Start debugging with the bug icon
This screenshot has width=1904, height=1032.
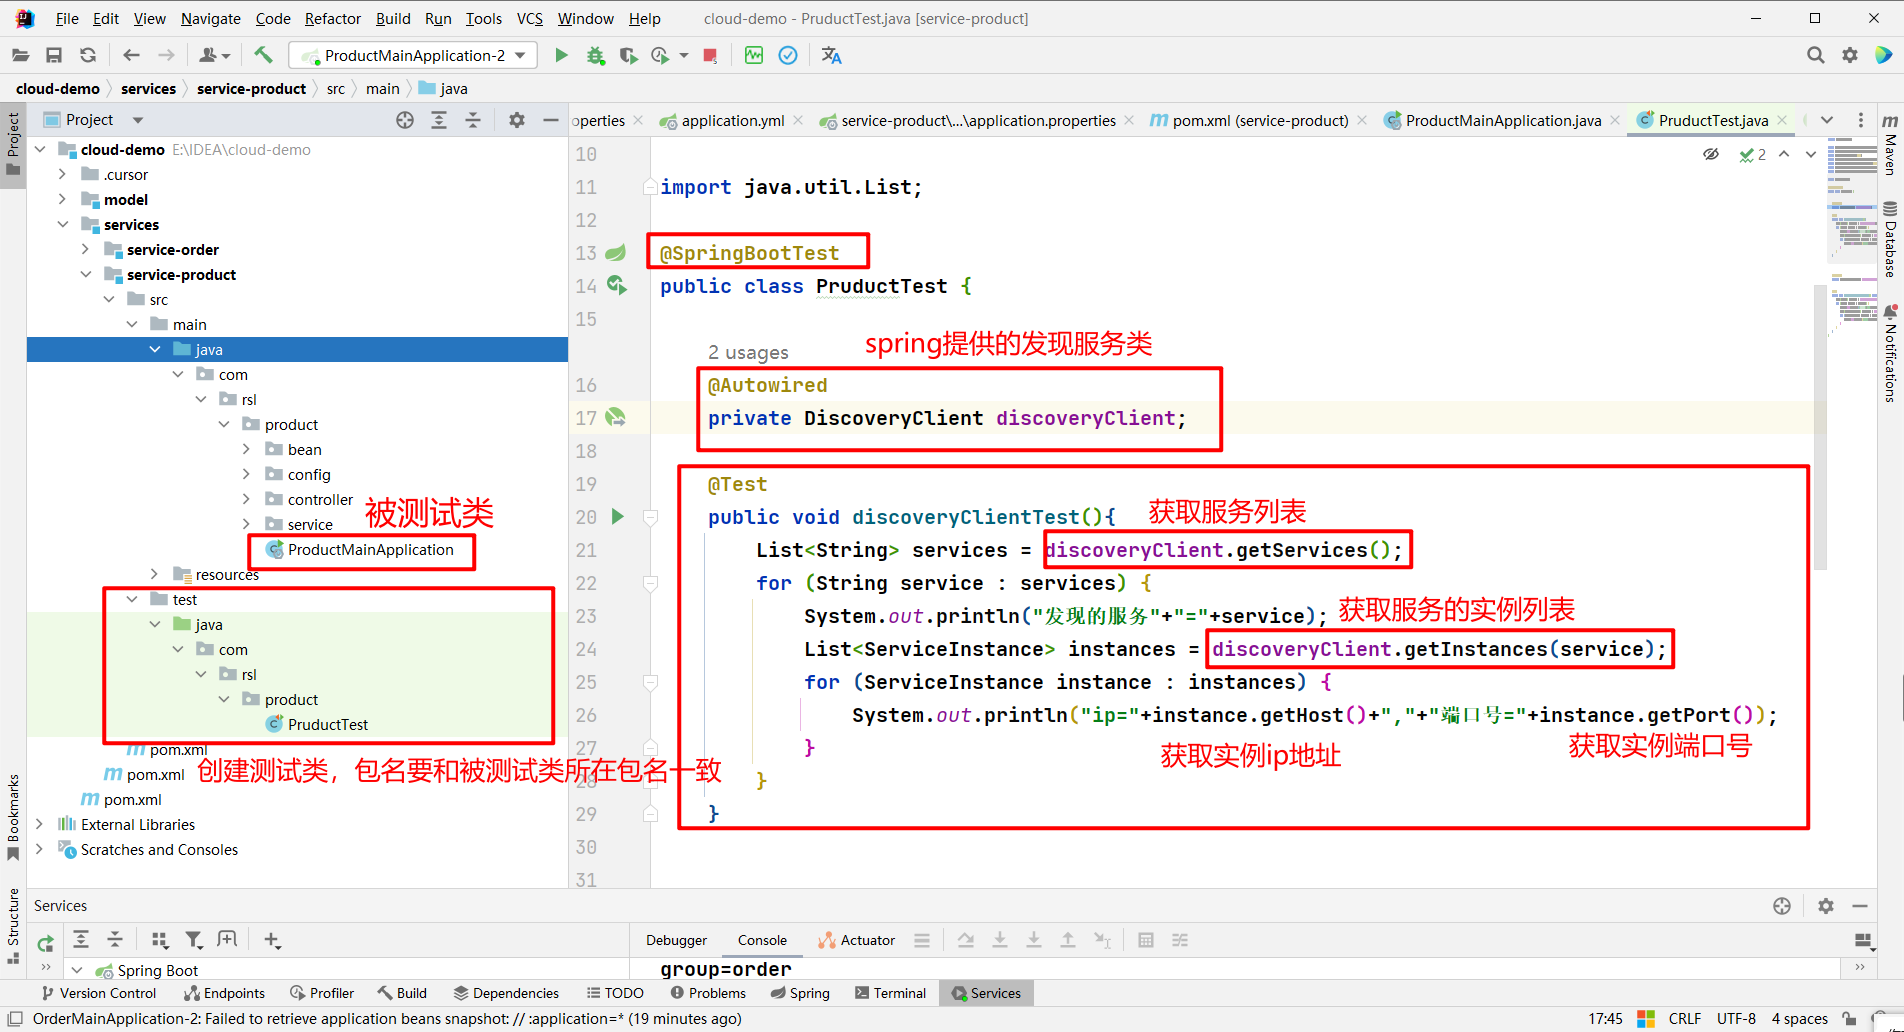(596, 56)
